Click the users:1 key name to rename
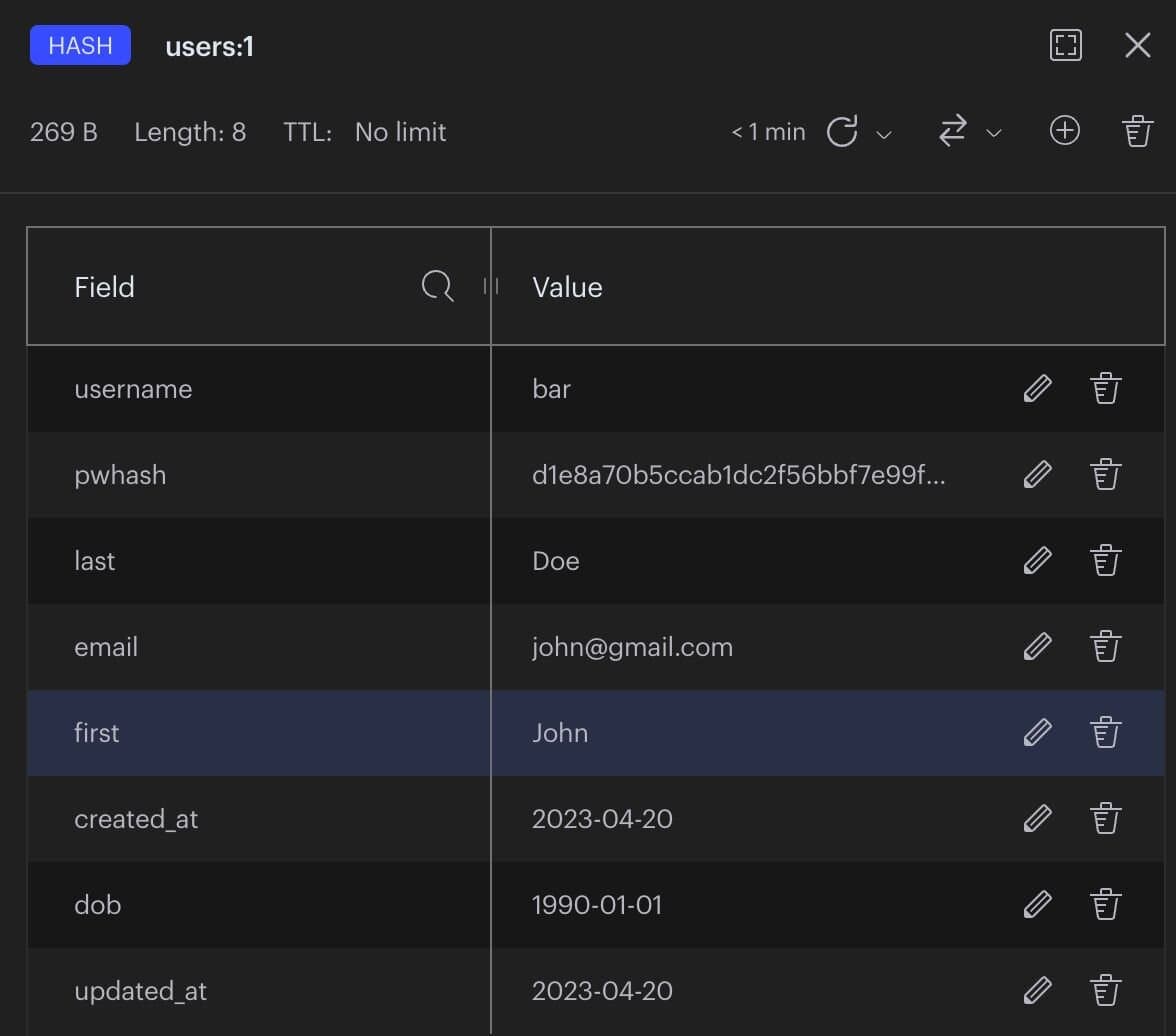This screenshot has height=1036, width=1176. click(209, 47)
